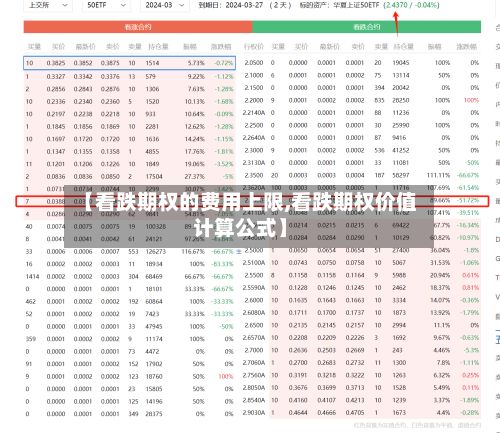Screen dimensions: 500x433
Task: Open the 2024-03 expiry month dropdown
Action: [x=165, y=5]
